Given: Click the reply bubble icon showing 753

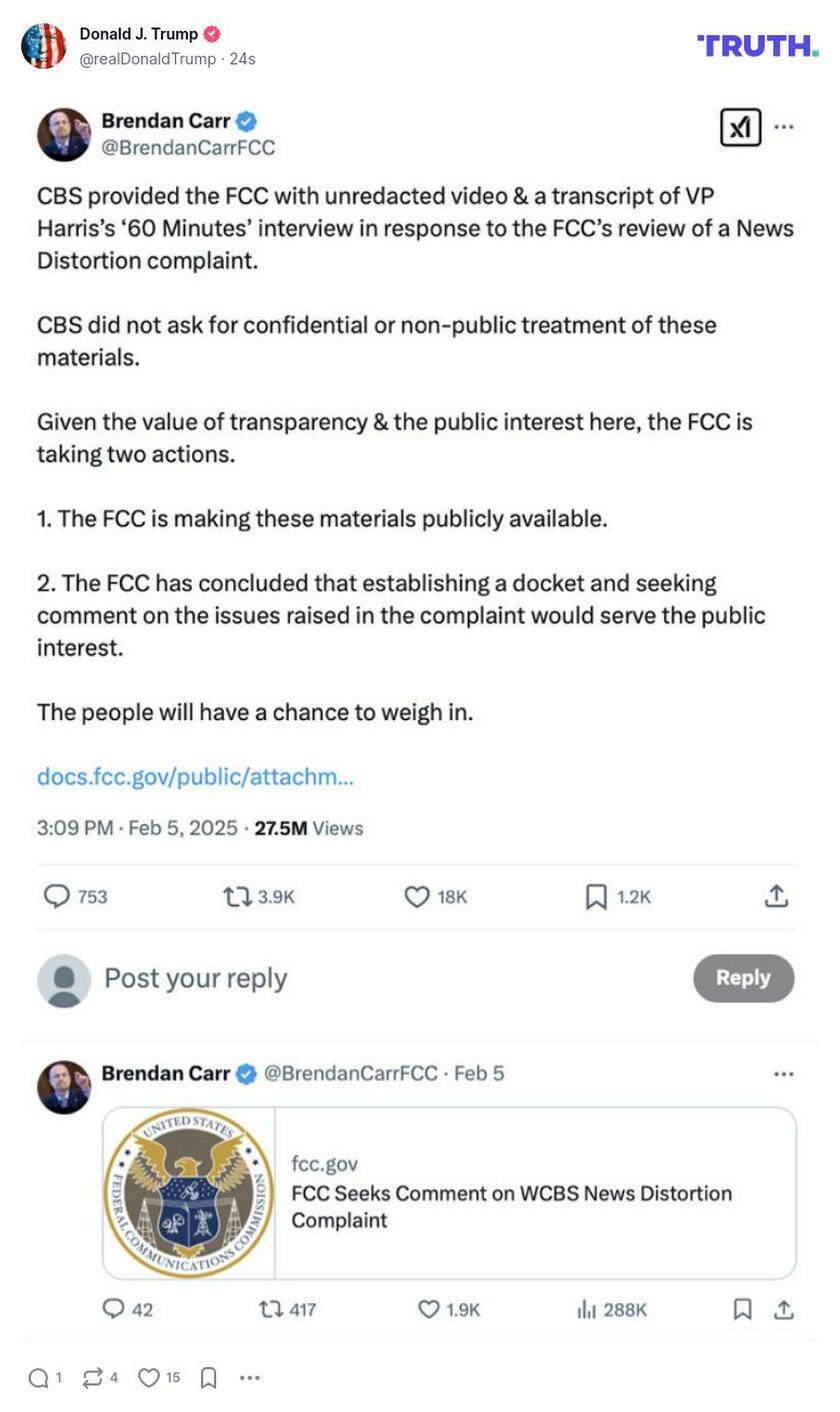Looking at the screenshot, I should 57,896.
